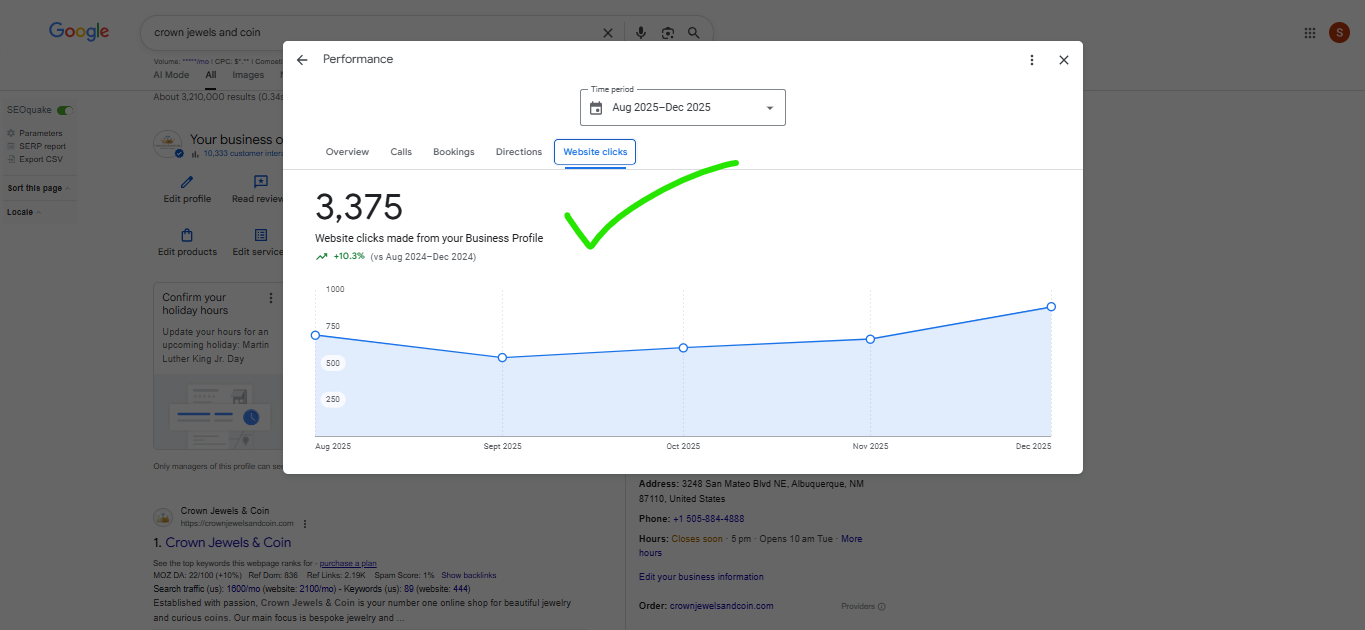The image size is (1365, 630).
Task: Click the magnifier search icon
Action: [694, 33]
